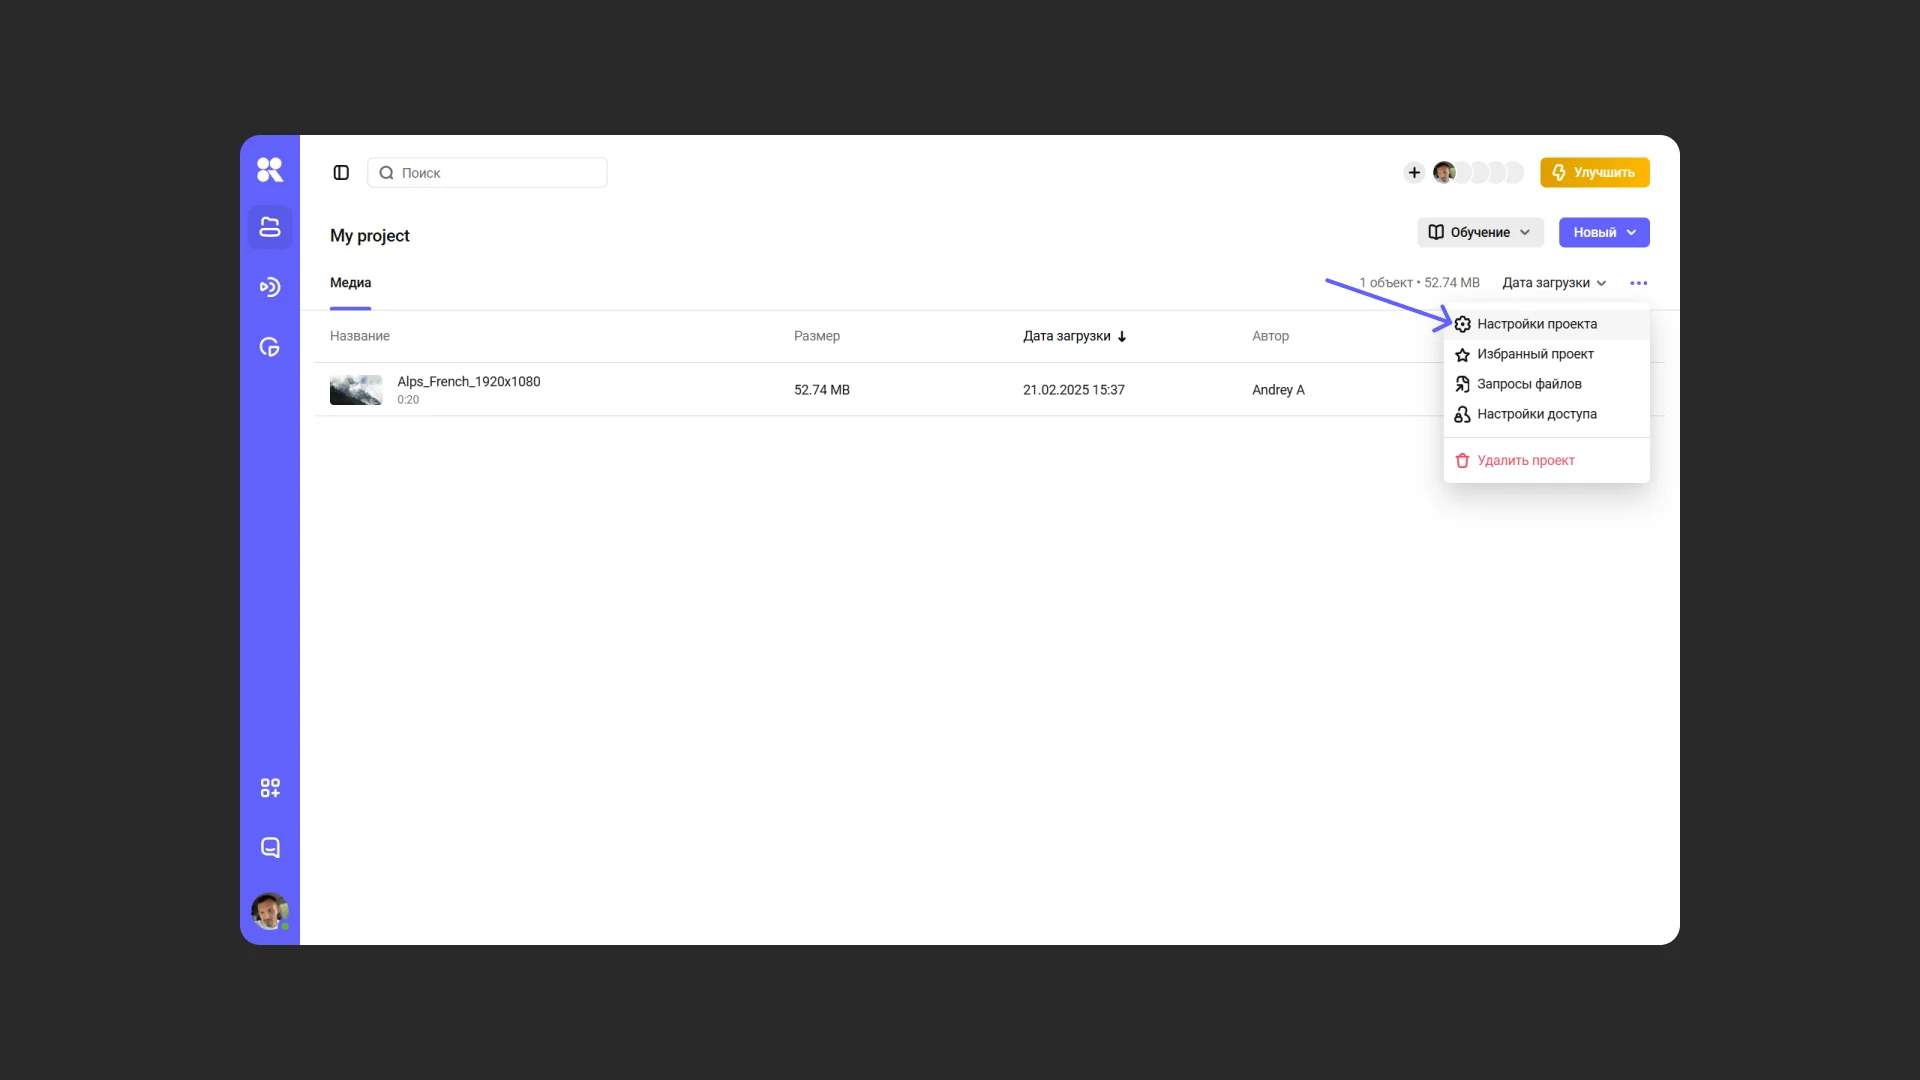Click the search magnifier icon
This screenshot has height=1080, width=1920.
[385, 172]
